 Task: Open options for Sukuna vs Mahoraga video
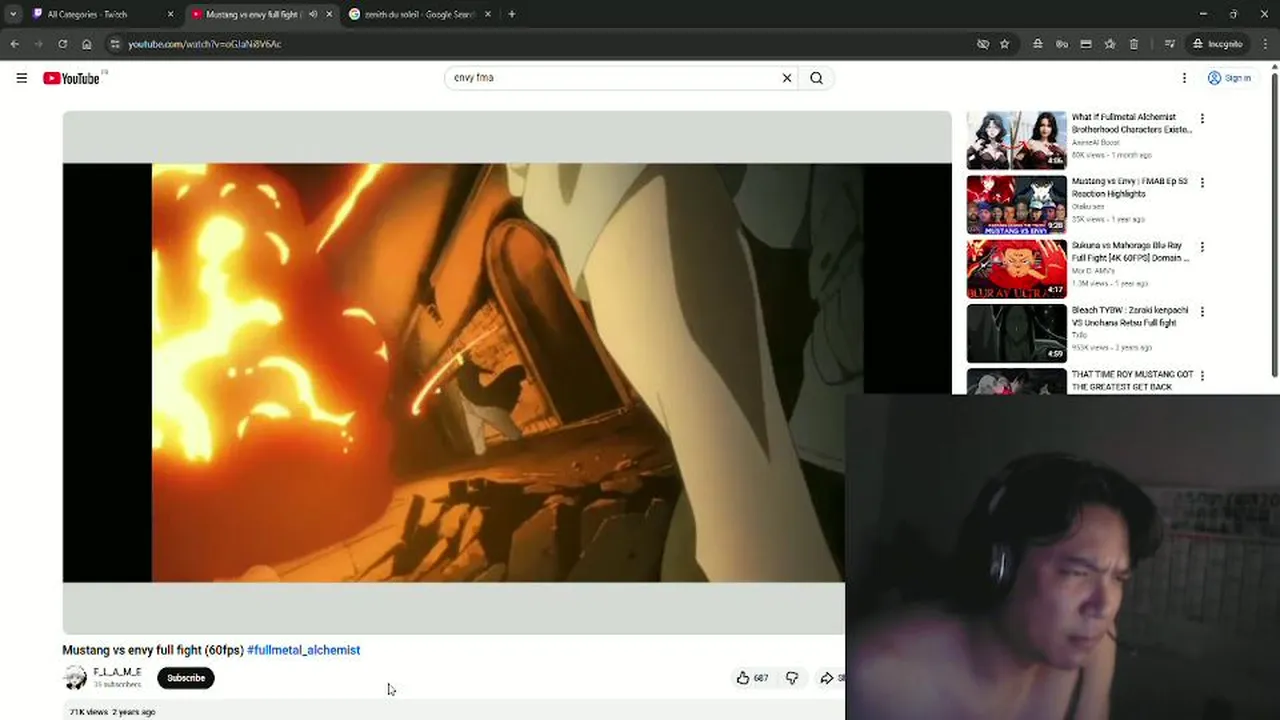1202,247
